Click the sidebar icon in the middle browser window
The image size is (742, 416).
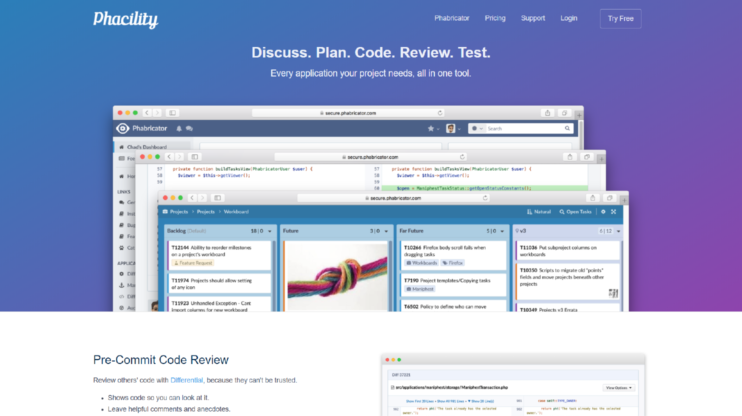point(194,157)
